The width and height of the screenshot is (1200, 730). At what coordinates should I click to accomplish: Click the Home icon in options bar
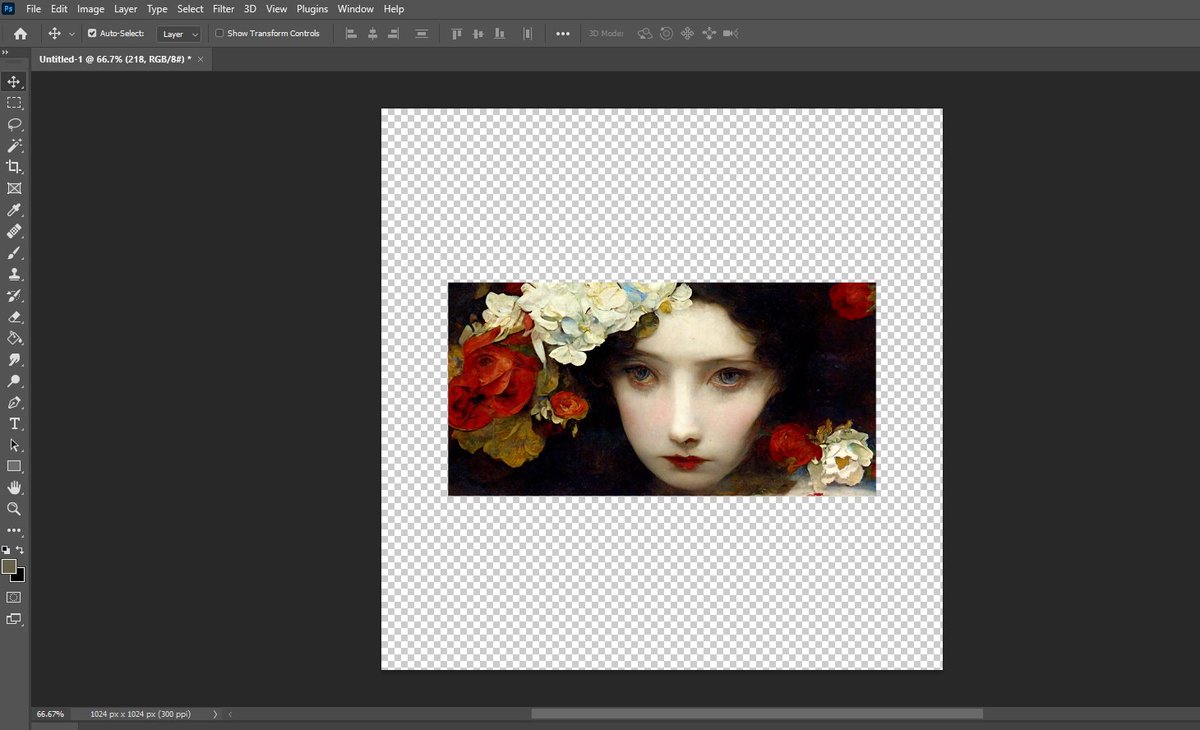20,34
